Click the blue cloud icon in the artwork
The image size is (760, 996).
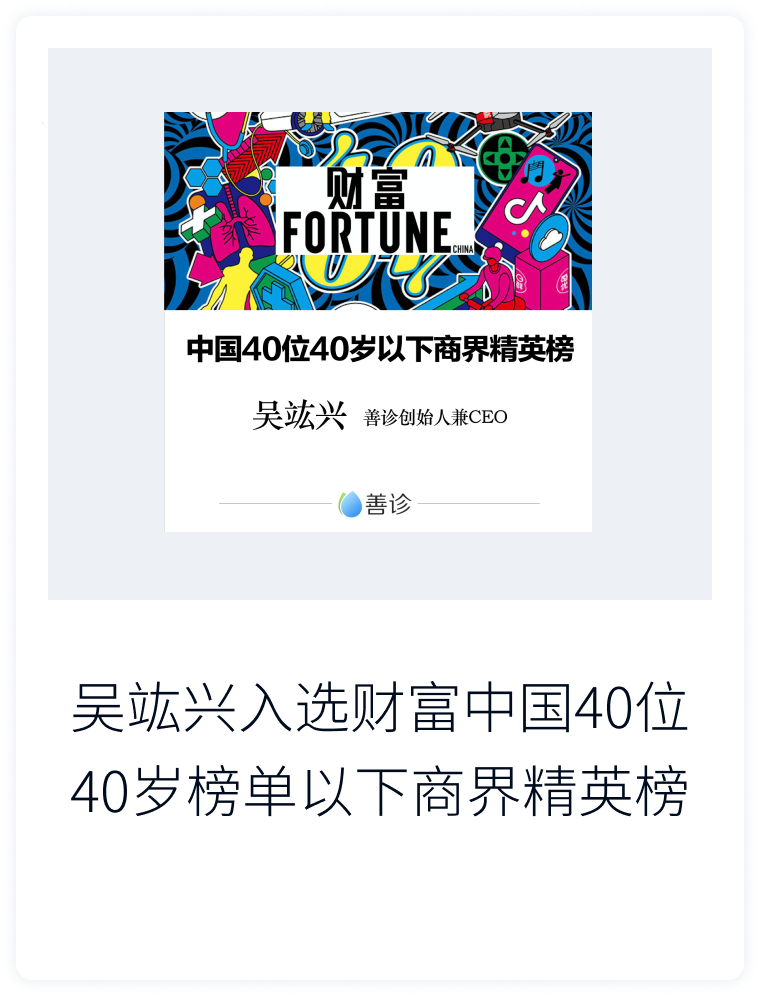[x=551, y=237]
